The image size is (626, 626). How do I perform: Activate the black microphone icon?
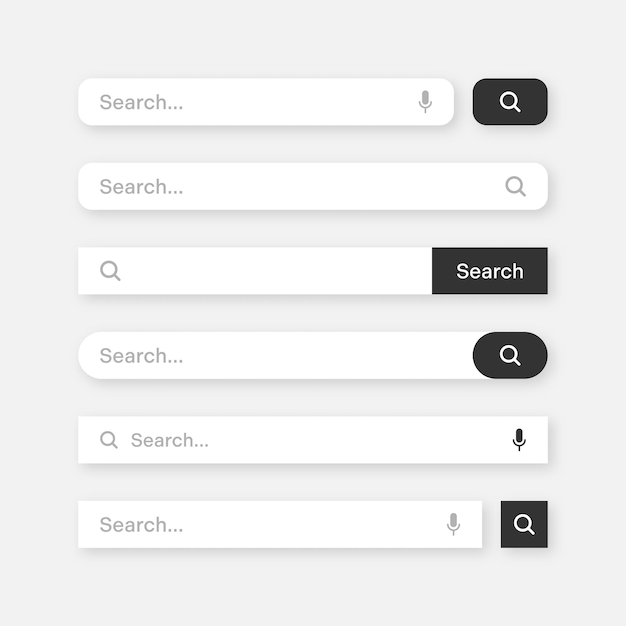[519, 440]
